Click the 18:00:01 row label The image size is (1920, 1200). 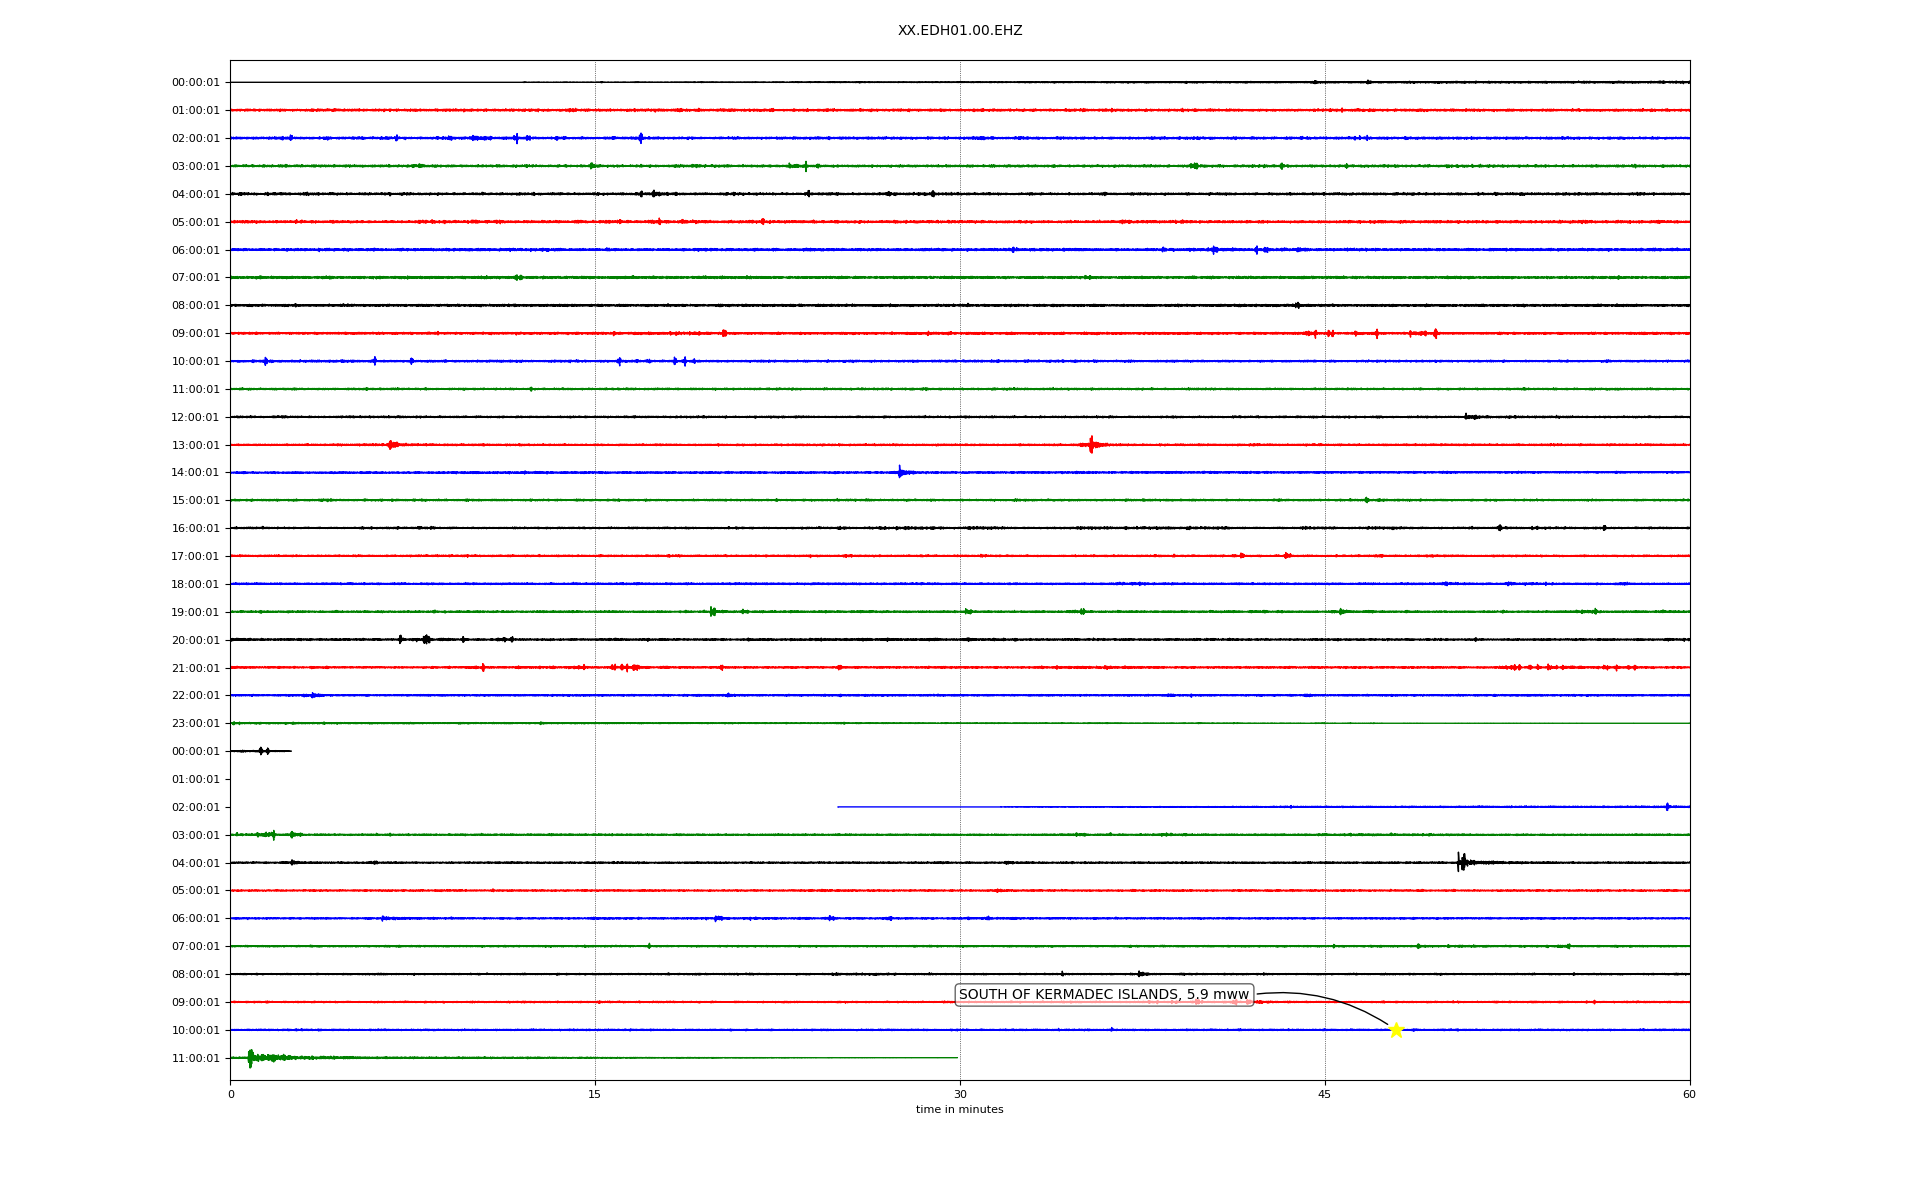195,584
